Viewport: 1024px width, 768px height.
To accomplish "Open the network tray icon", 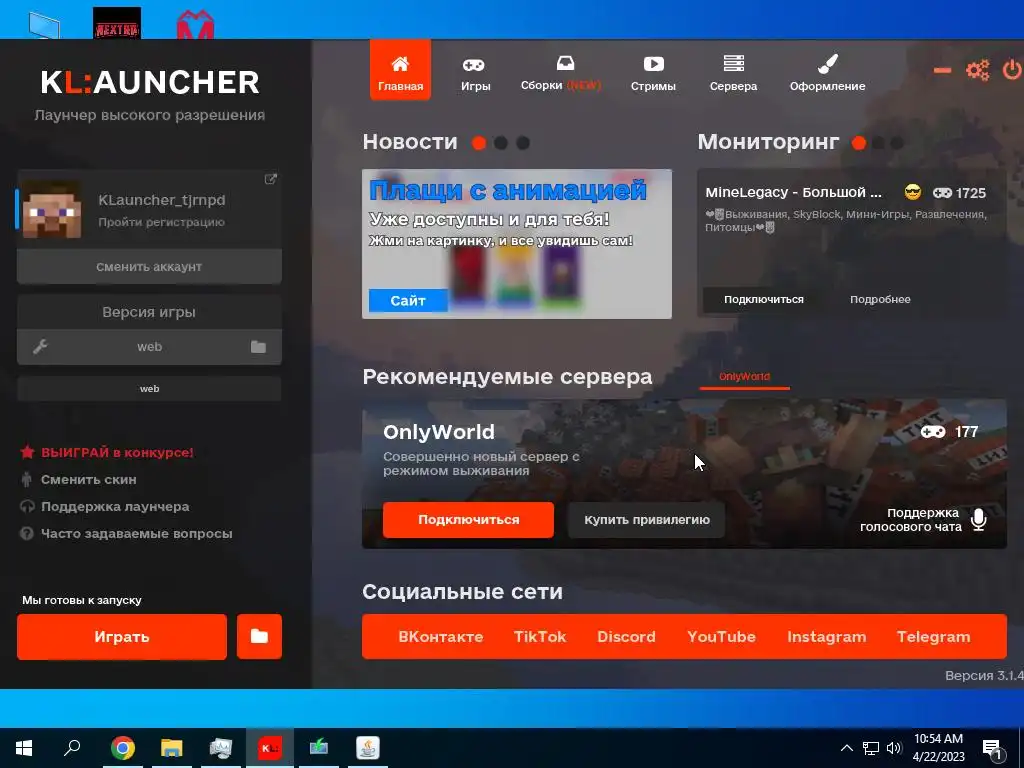I will click(871, 748).
